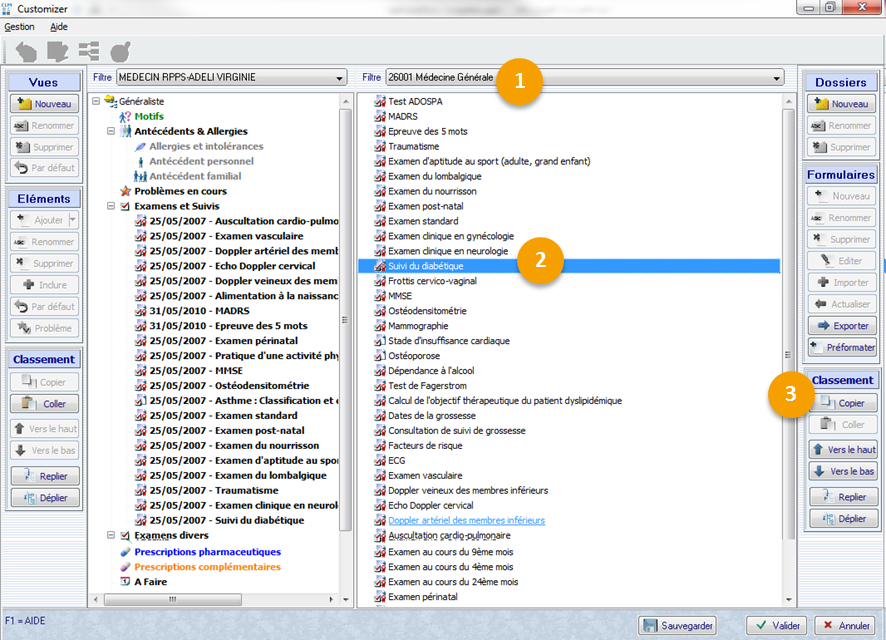Image resolution: width=886 pixels, height=640 pixels.
Task: Click the Sauvegarder floppy disk button
Action: 679,625
